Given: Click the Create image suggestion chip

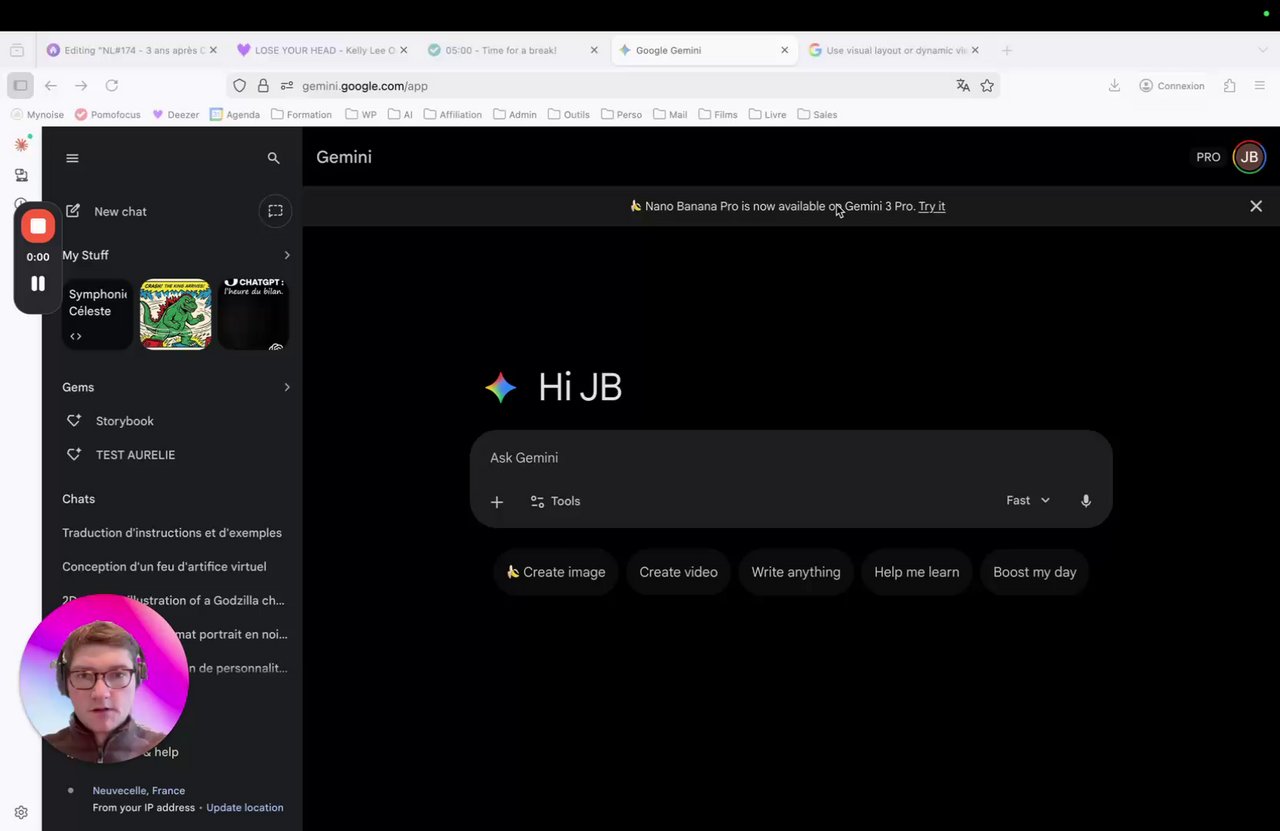Looking at the screenshot, I should 556,572.
